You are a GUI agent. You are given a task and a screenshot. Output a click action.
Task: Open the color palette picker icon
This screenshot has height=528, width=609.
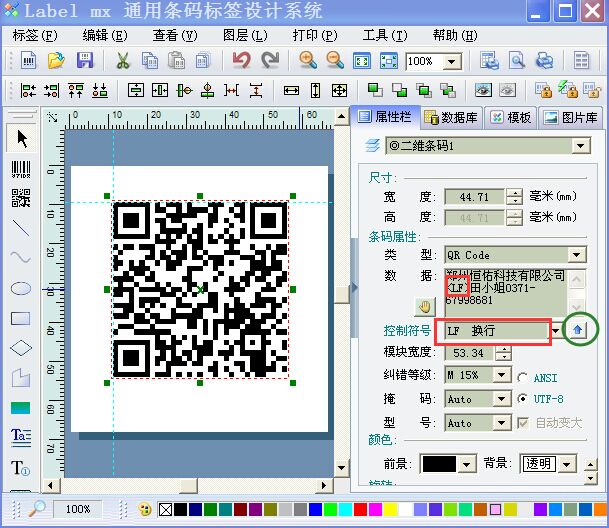[x=145, y=509]
